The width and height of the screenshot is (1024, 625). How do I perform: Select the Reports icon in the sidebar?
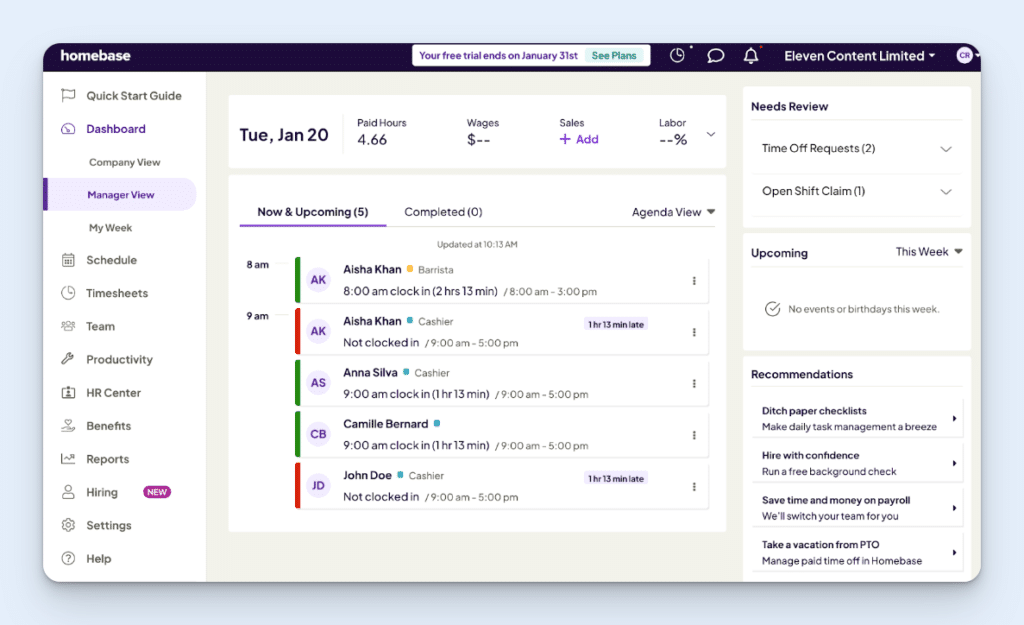click(67, 459)
